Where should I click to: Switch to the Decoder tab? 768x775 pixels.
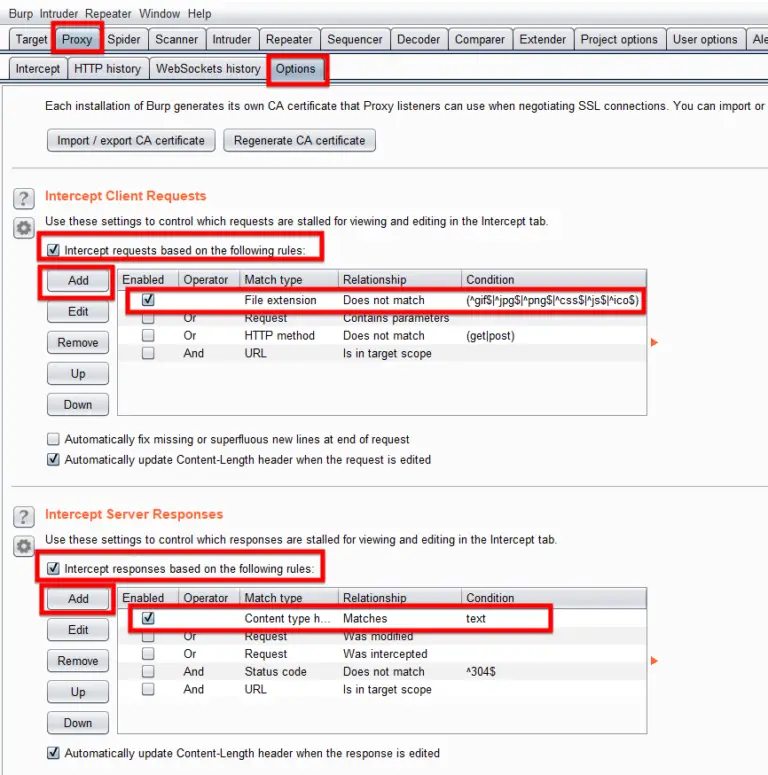tap(419, 39)
